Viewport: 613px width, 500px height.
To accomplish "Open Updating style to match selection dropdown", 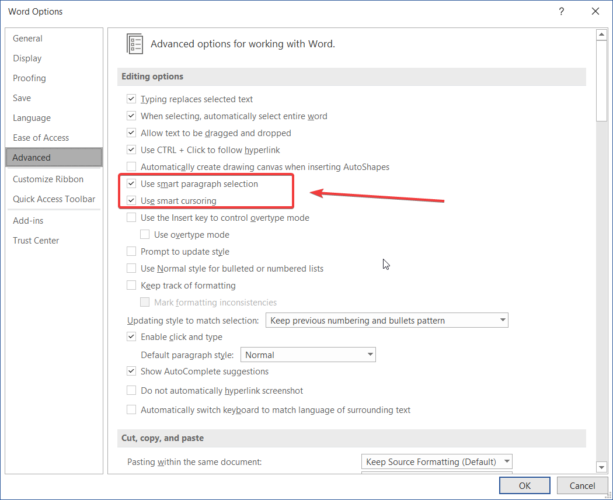I will point(387,320).
